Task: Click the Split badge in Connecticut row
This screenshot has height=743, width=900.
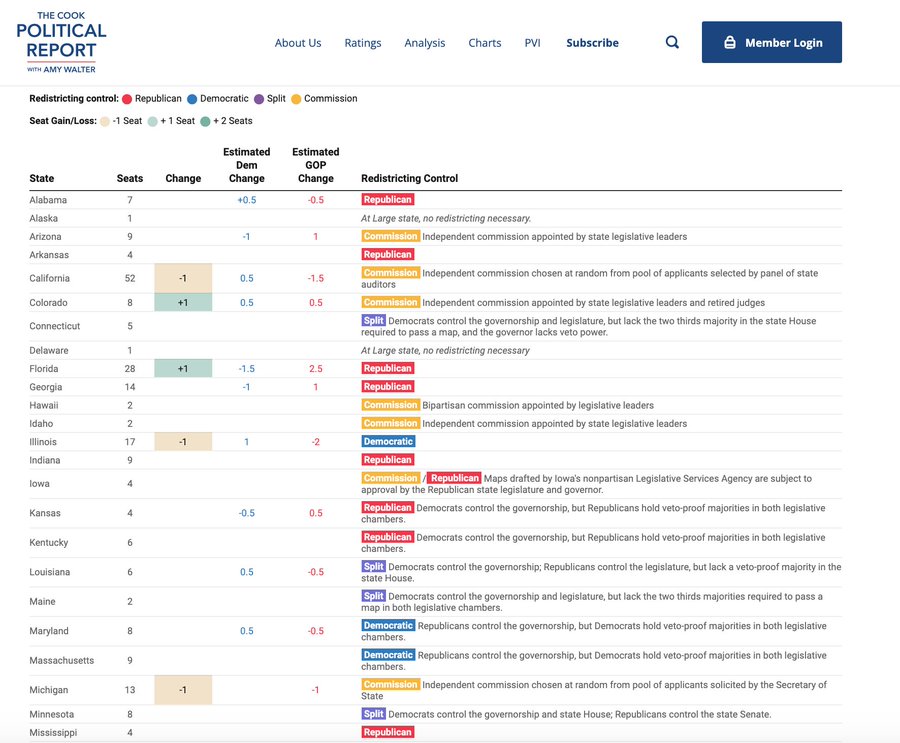Action: click(373, 320)
